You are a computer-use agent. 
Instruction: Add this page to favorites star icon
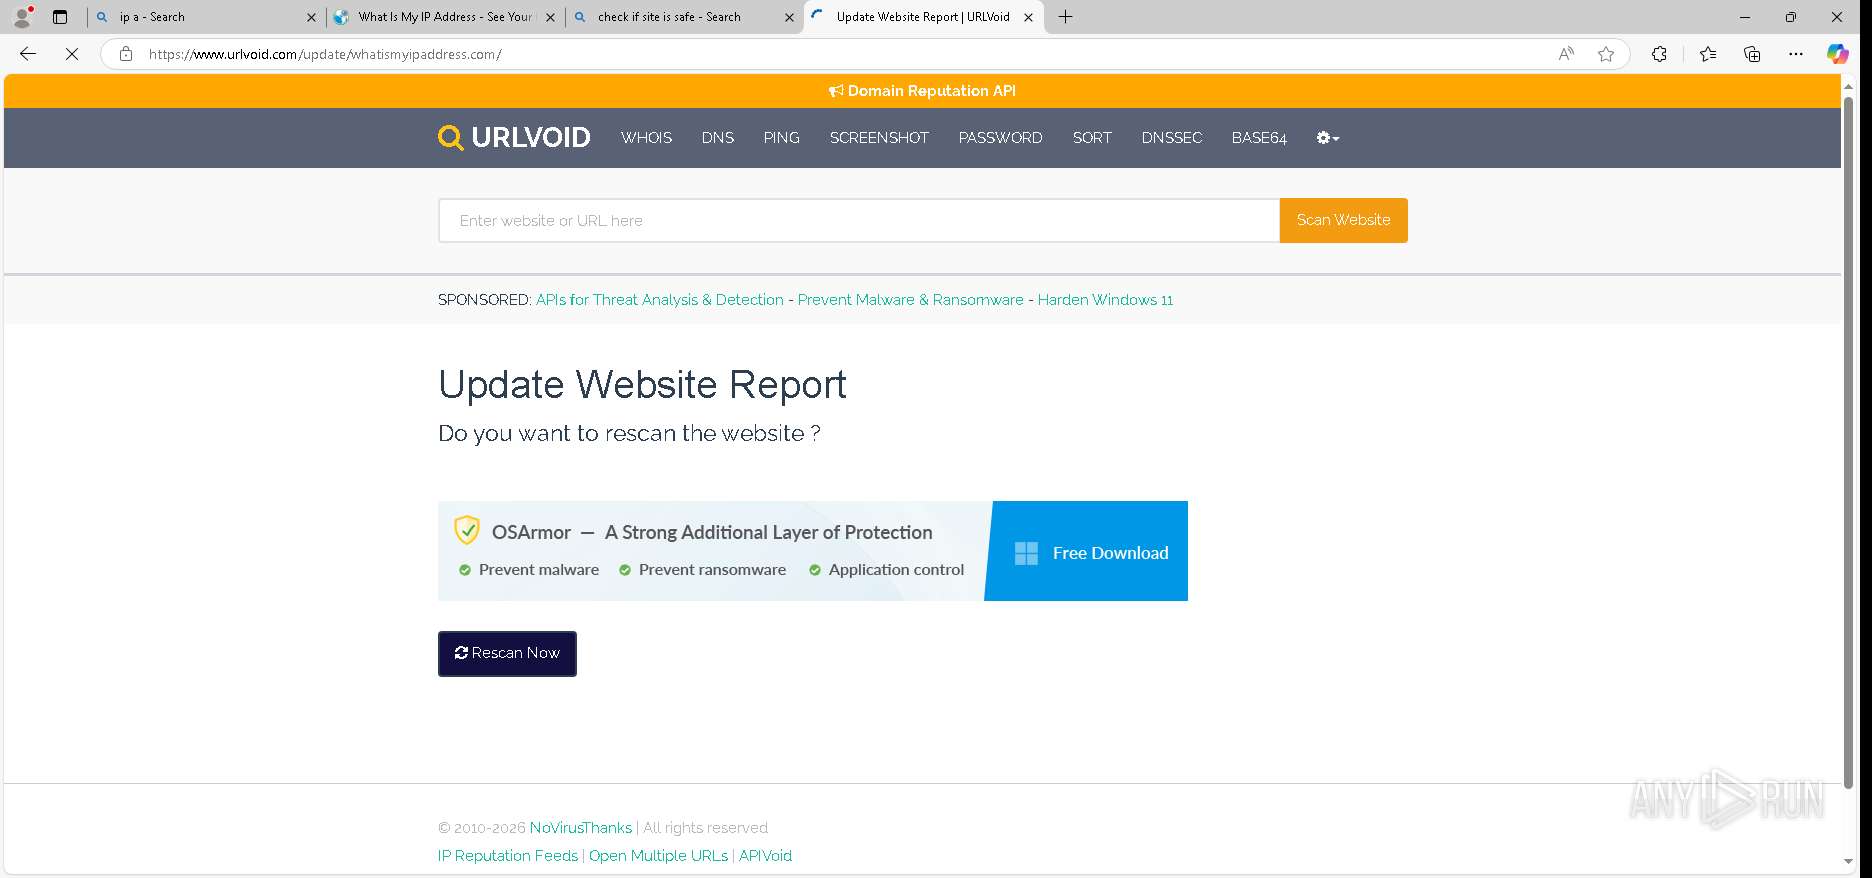[x=1606, y=54]
